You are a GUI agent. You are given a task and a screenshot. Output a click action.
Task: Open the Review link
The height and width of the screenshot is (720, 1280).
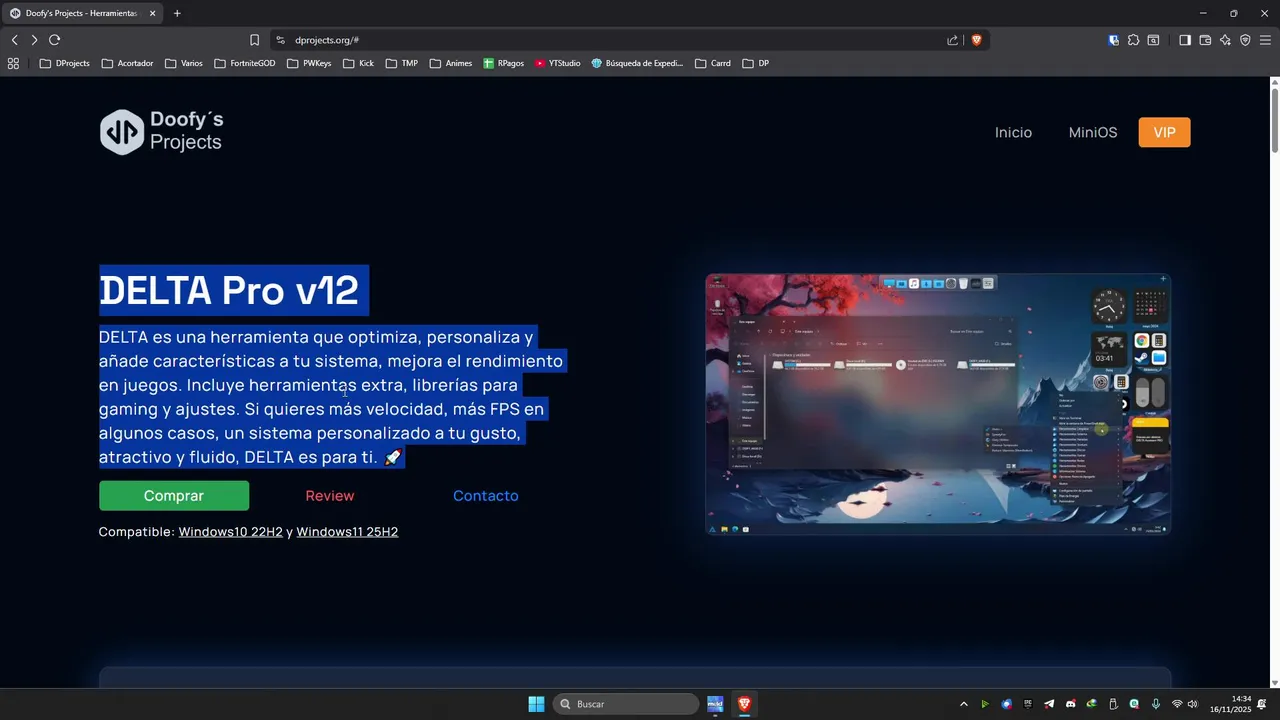tap(330, 496)
